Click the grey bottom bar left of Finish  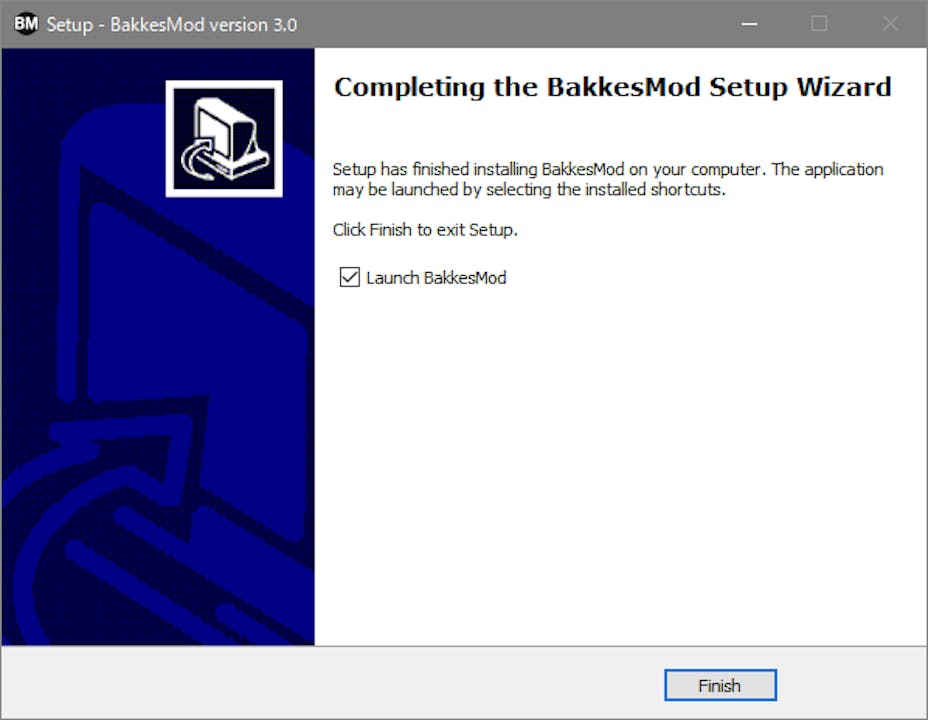[x=331, y=684]
